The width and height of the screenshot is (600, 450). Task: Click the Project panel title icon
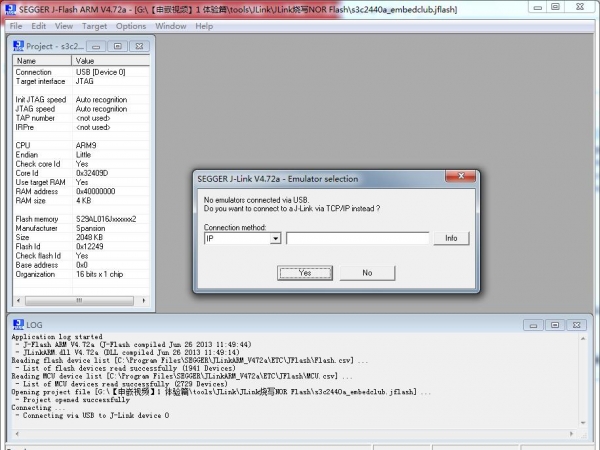pyautogui.click(x=17, y=45)
